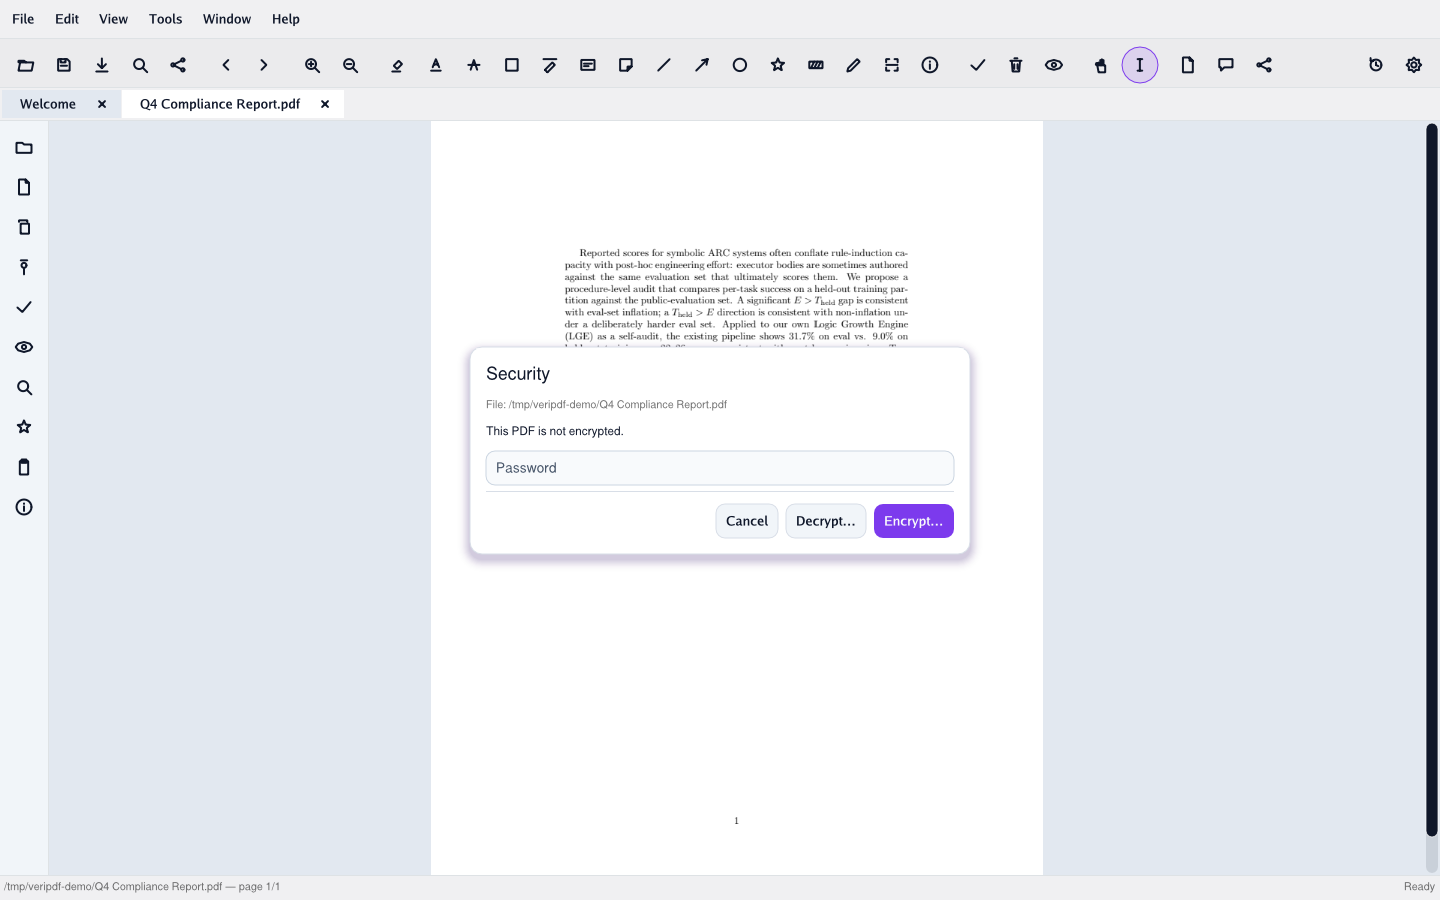This screenshot has width=1440, height=900.
Task: Click the scan region toolbar icon
Action: click(x=892, y=65)
